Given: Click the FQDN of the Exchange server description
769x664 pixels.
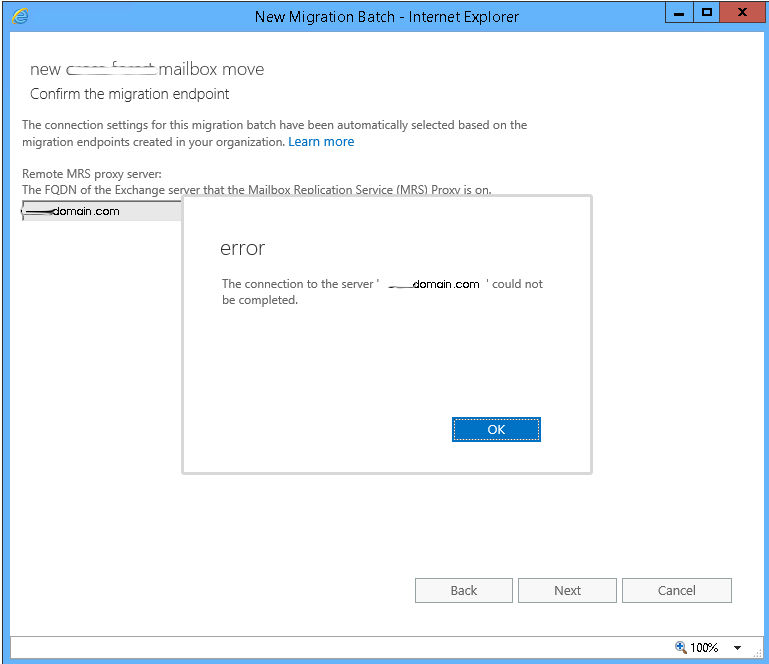Looking at the screenshot, I should pos(256,190).
